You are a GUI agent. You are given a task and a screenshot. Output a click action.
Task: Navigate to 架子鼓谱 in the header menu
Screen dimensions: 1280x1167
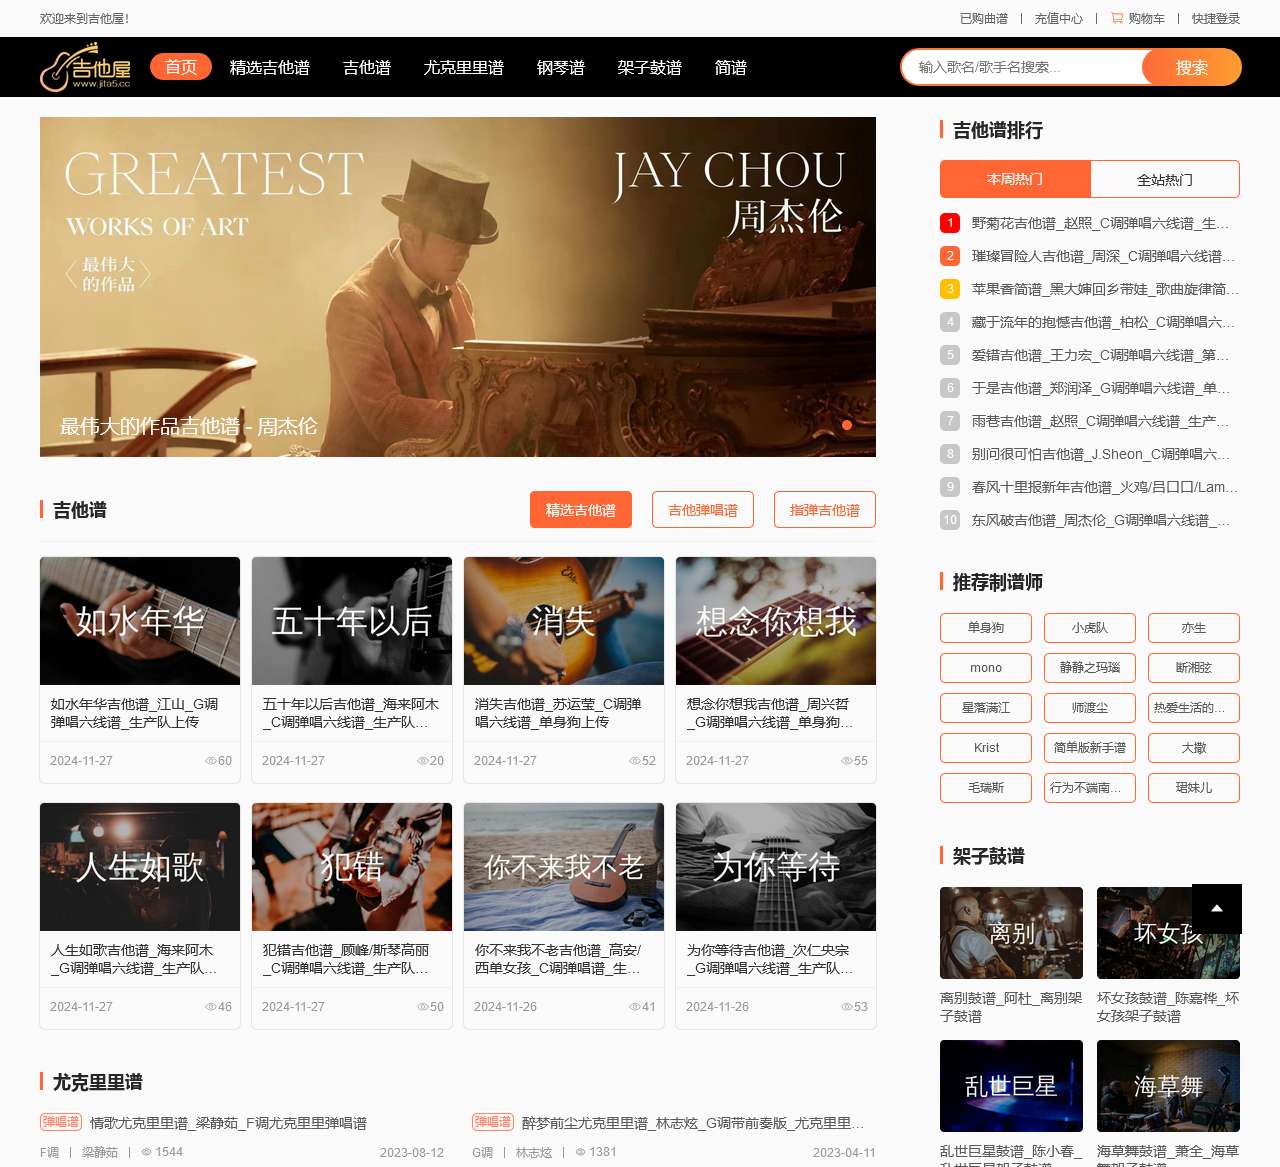click(650, 68)
